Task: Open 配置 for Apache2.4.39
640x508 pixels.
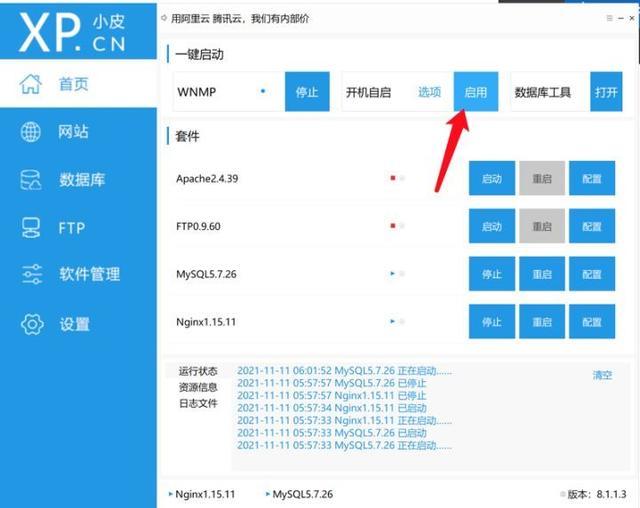Action: (592, 178)
